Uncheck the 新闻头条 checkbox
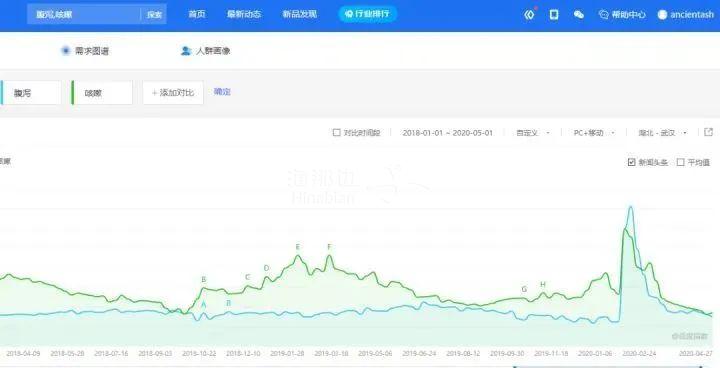Viewport: 720px width, 368px height. coord(631,162)
